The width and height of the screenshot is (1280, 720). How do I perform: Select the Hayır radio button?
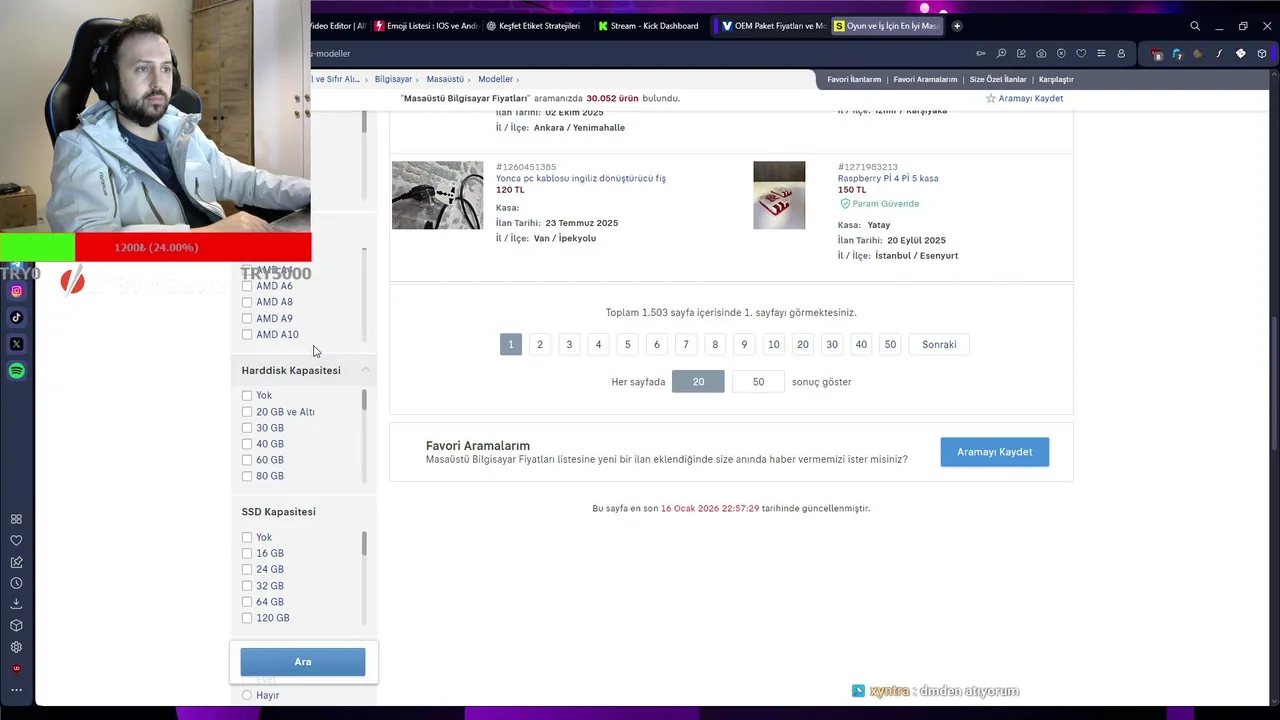[247, 695]
